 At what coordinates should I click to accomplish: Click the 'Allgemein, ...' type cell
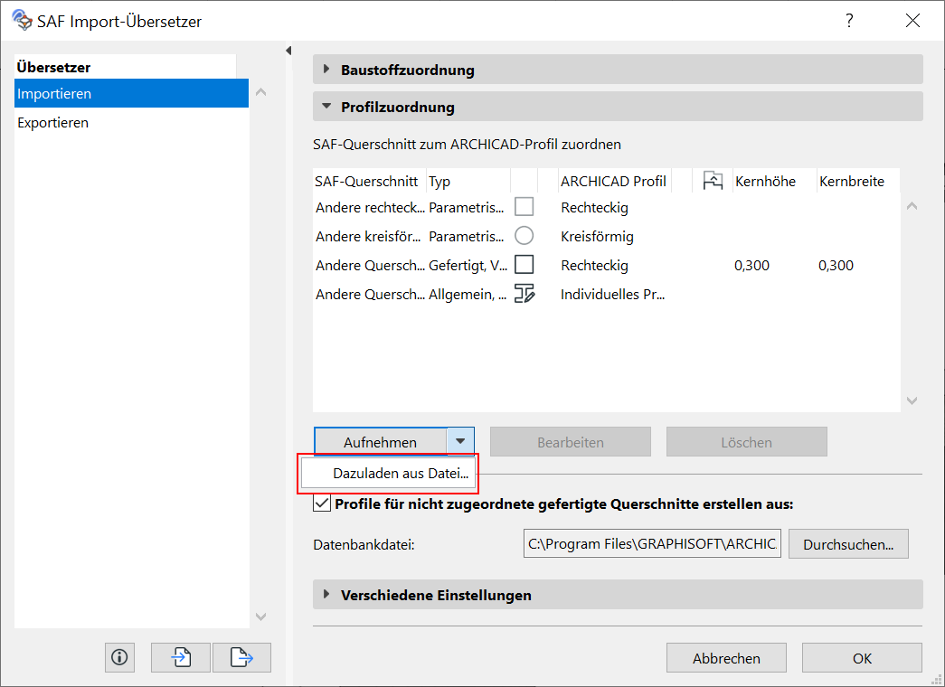pyautogui.click(x=468, y=294)
